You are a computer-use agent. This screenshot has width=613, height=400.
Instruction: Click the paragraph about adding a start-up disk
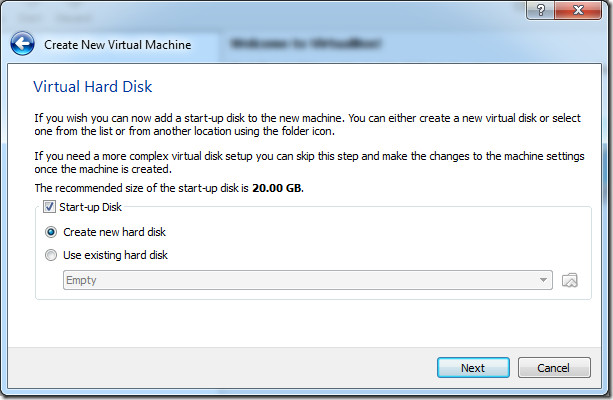tap(307, 124)
